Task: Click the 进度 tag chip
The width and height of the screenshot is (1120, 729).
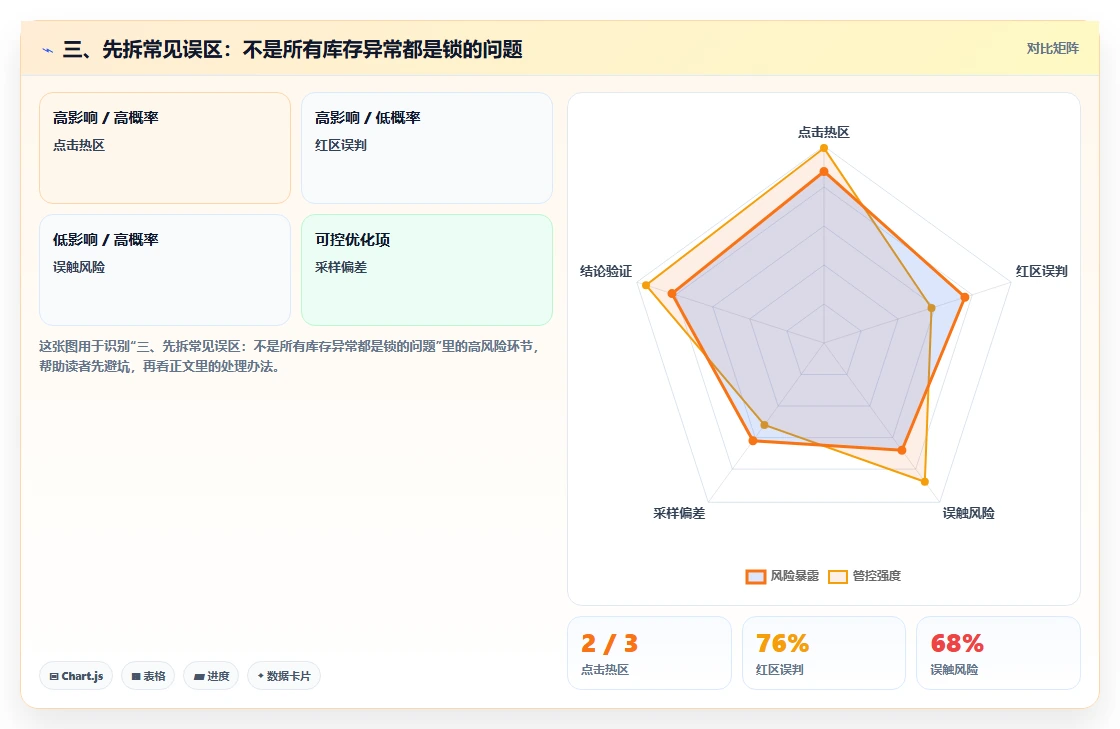Action: pyautogui.click(x=211, y=676)
